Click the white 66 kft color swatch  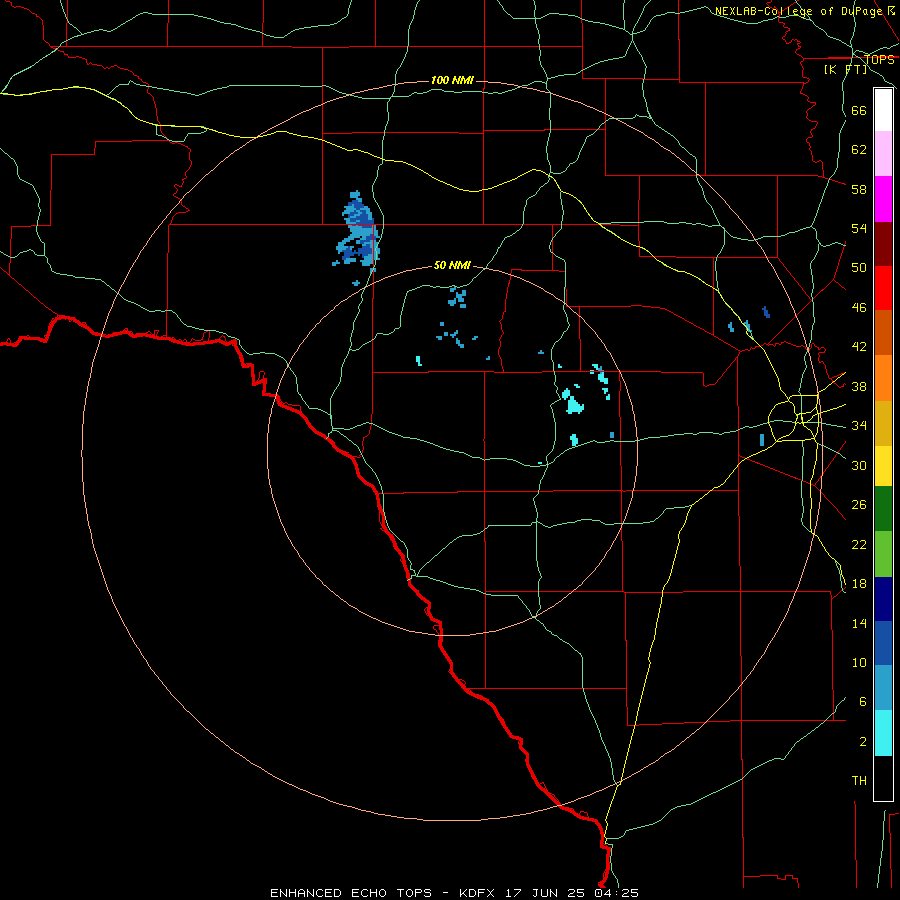[883, 110]
